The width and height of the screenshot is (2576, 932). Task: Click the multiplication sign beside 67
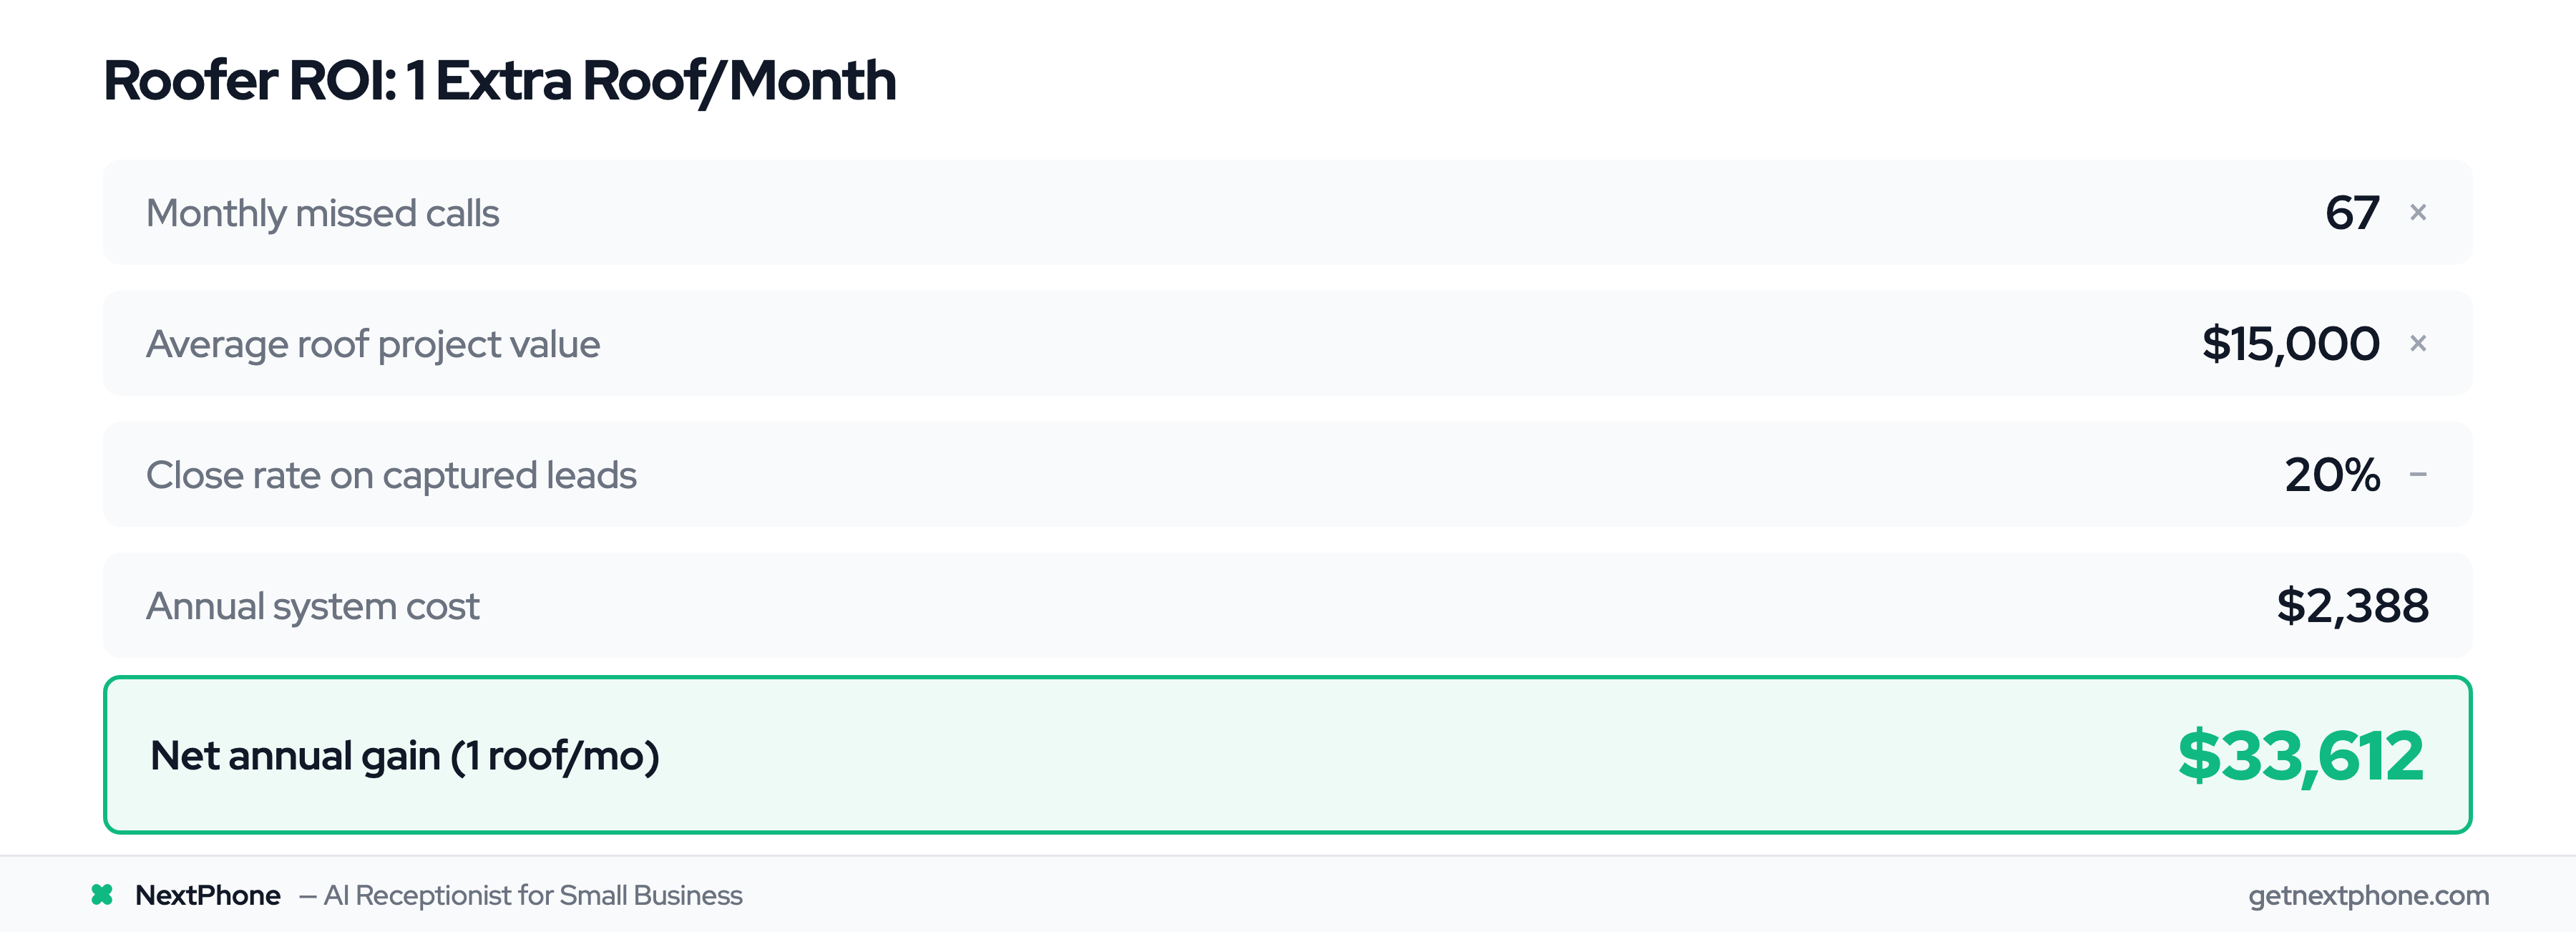click(2418, 213)
